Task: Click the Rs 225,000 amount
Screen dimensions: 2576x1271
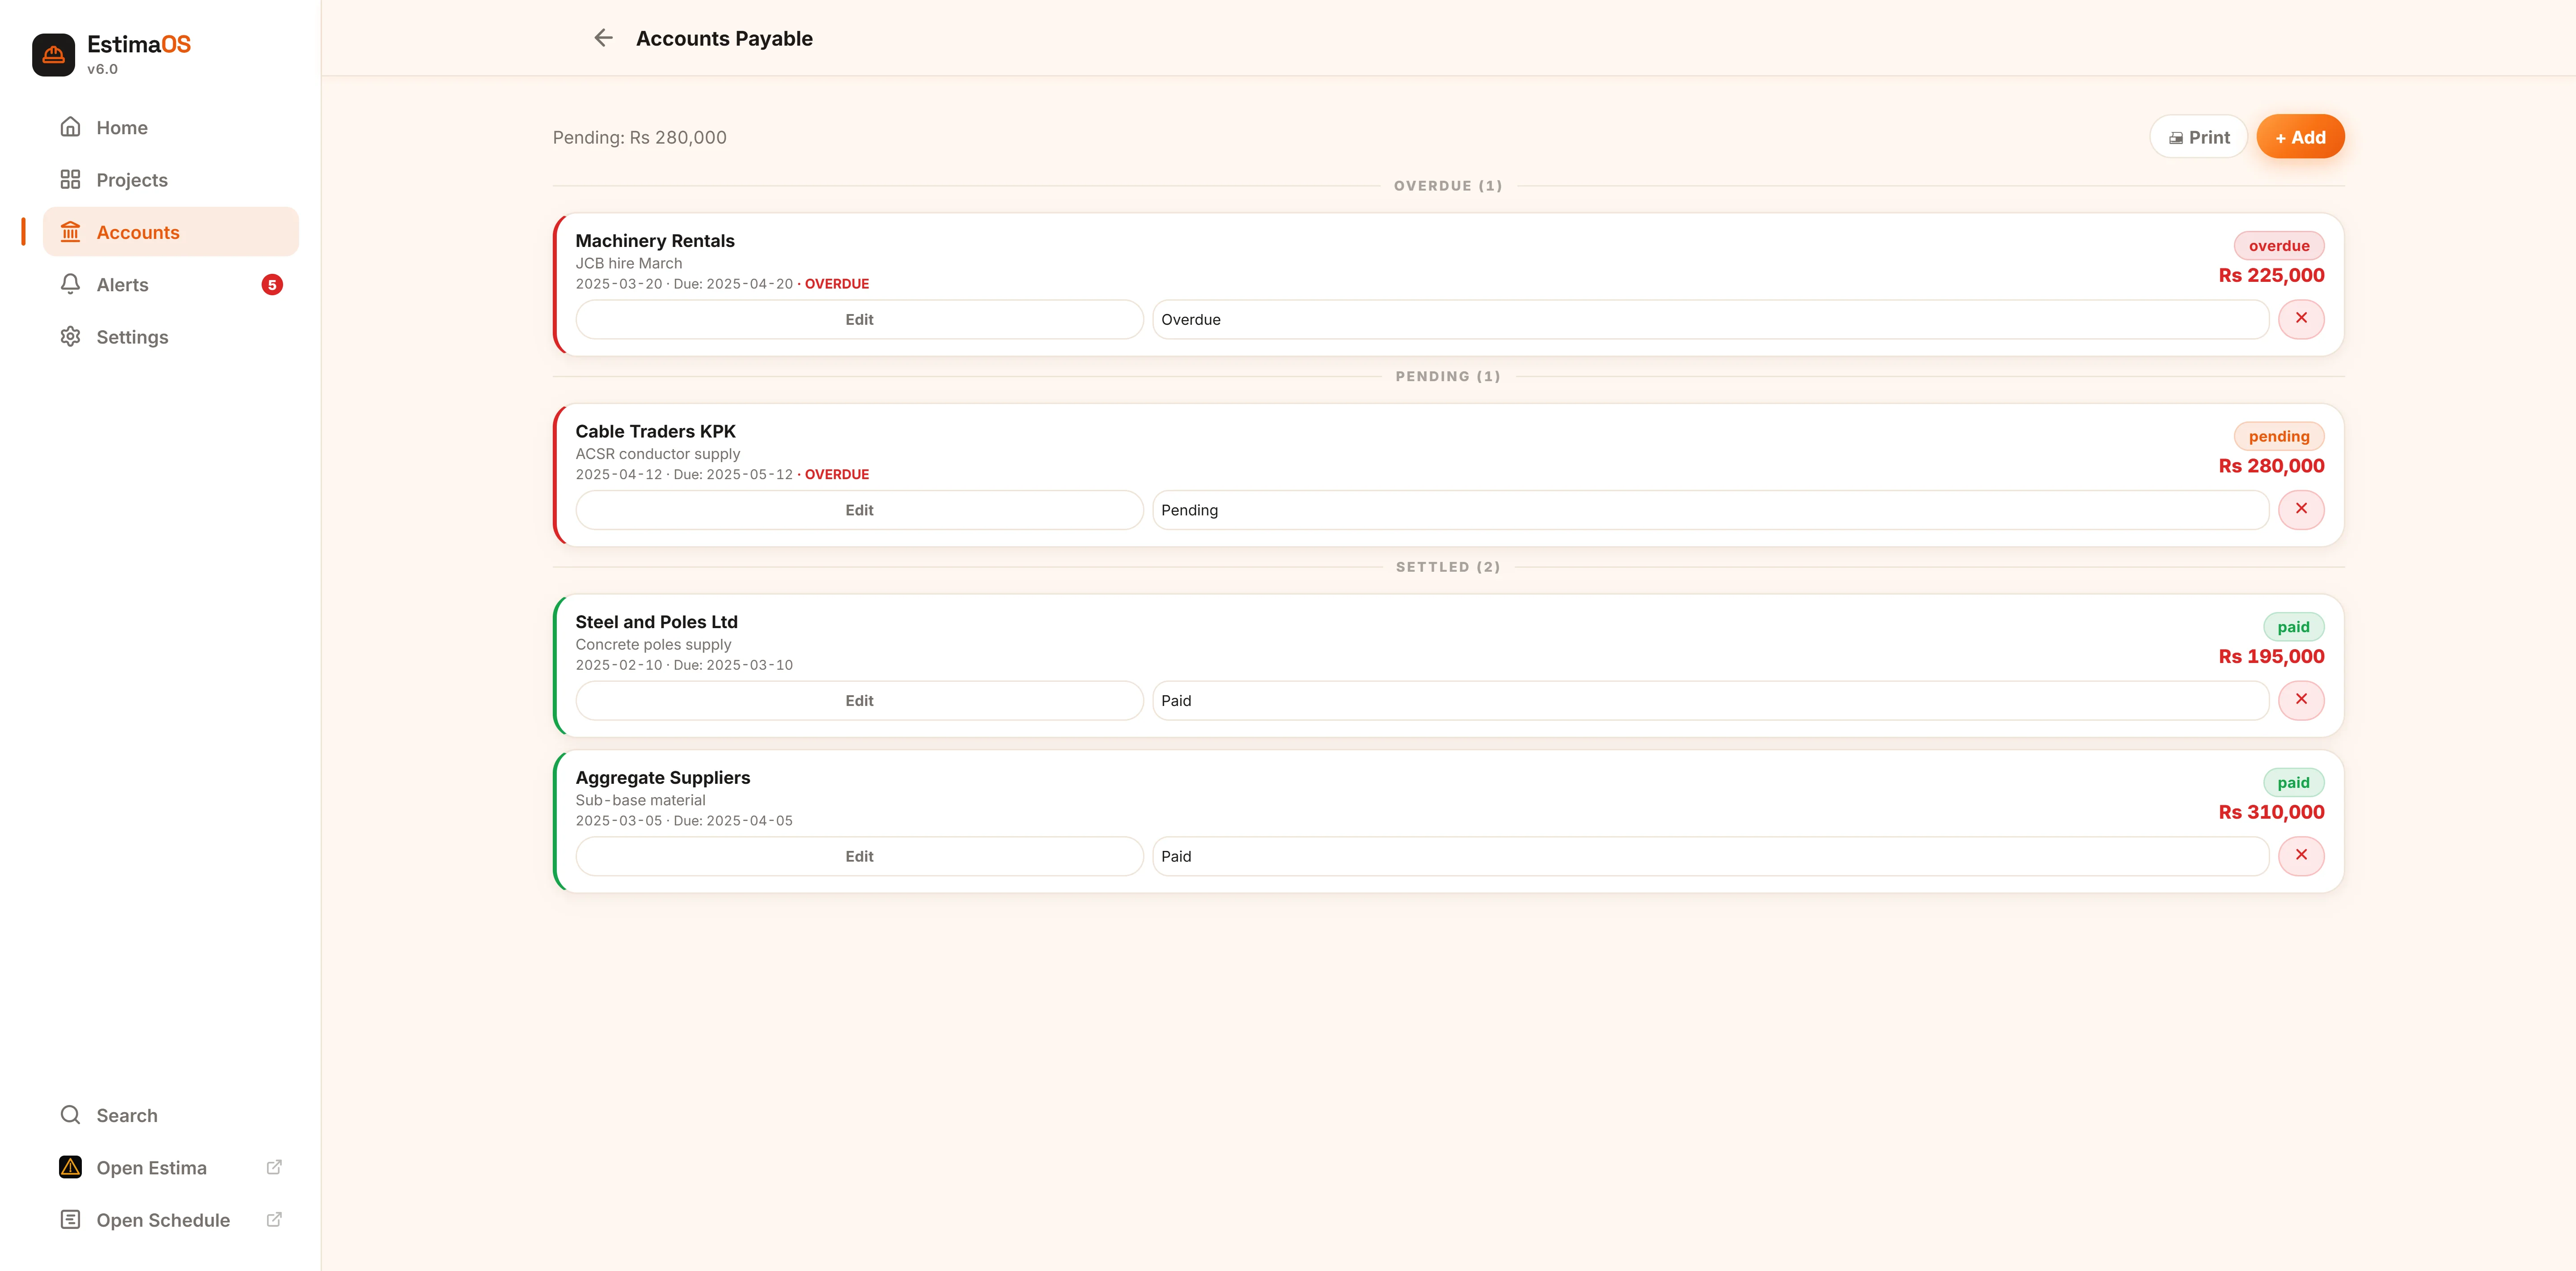Action: (2271, 275)
